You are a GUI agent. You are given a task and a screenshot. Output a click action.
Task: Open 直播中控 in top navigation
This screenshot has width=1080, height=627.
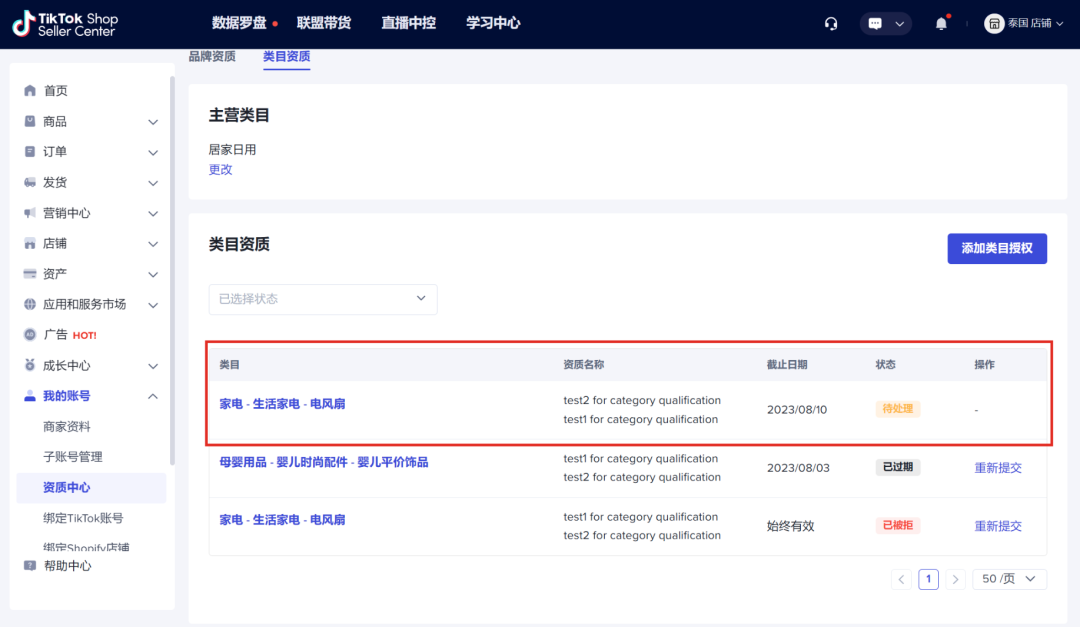[x=408, y=23]
